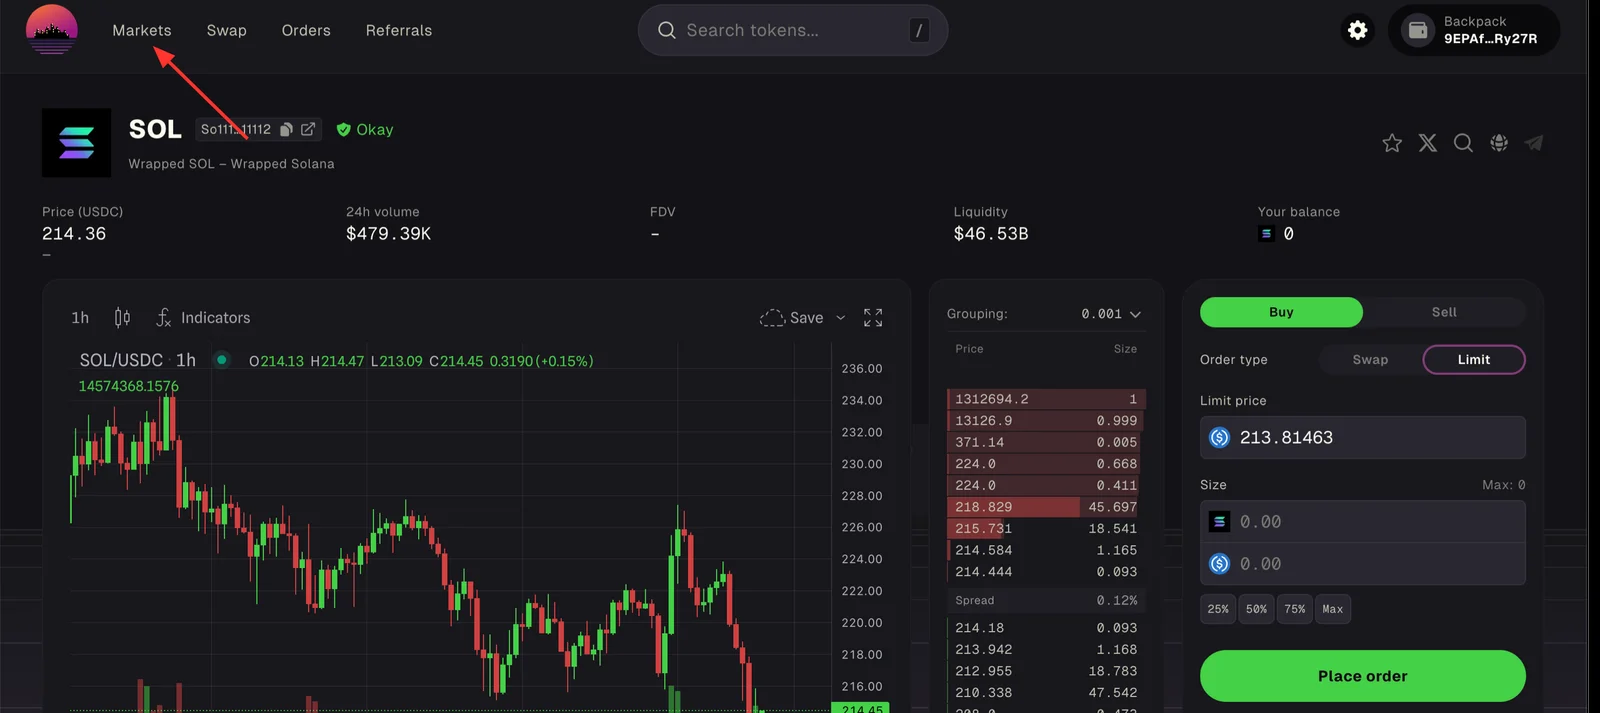Change the candlestick chart type icon

click(122, 317)
